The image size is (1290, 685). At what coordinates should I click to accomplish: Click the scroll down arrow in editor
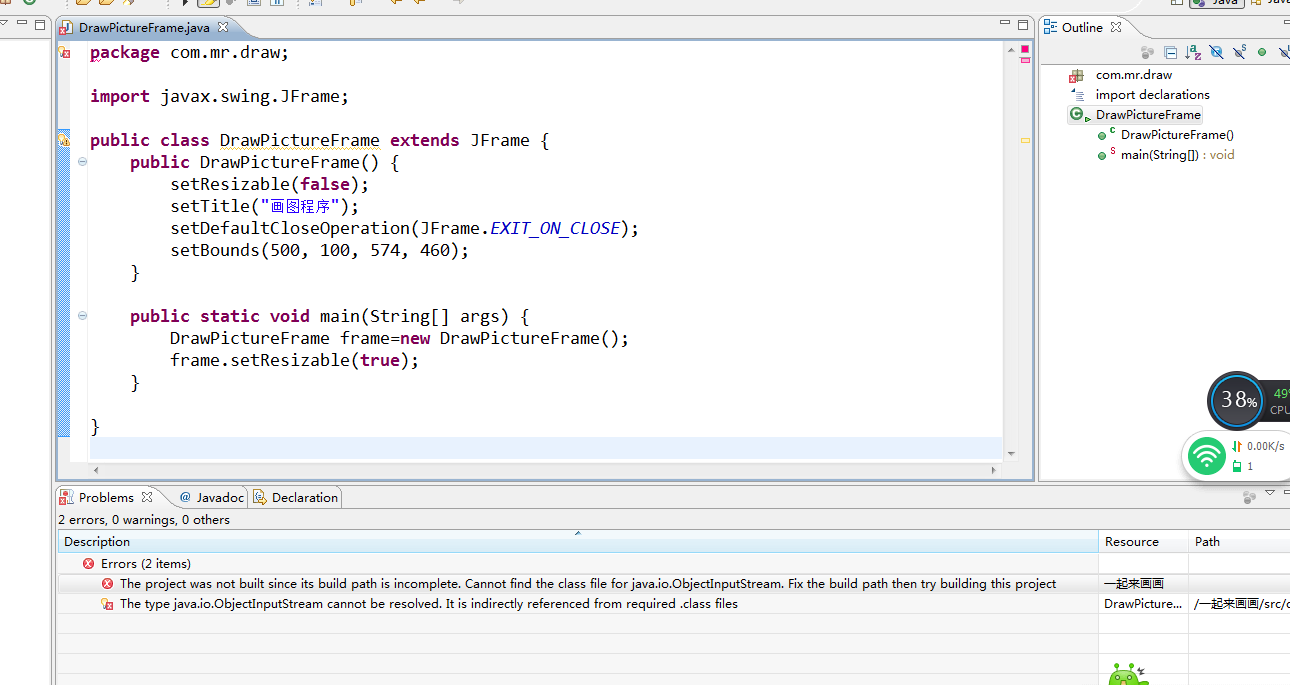coord(1011,454)
